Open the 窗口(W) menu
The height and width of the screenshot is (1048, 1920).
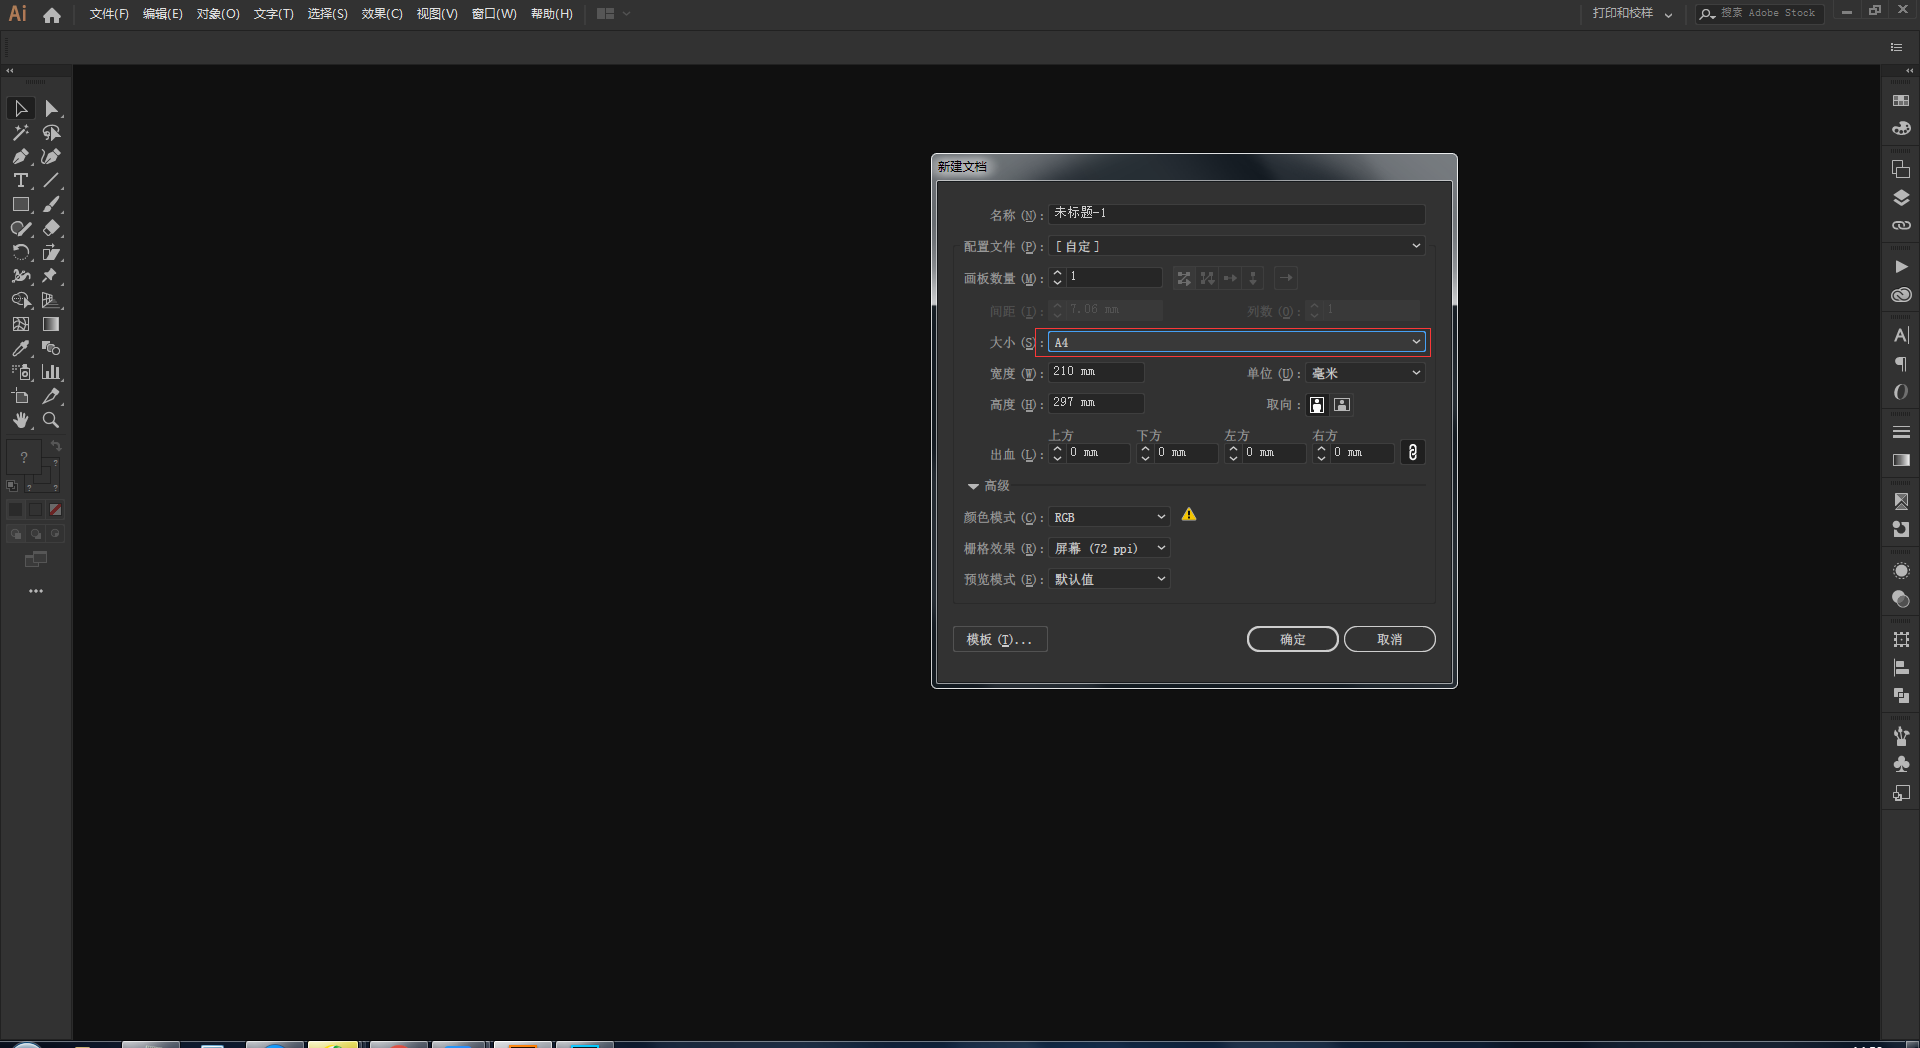click(x=494, y=14)
